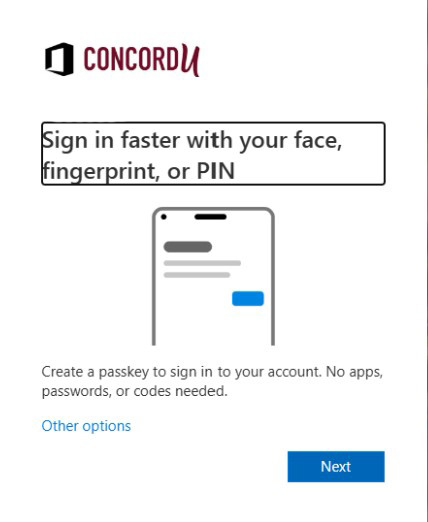This screenshot has width=428, height=522.
Task: Click the phone illustration's camera dot
Action: tap(164, 217)
